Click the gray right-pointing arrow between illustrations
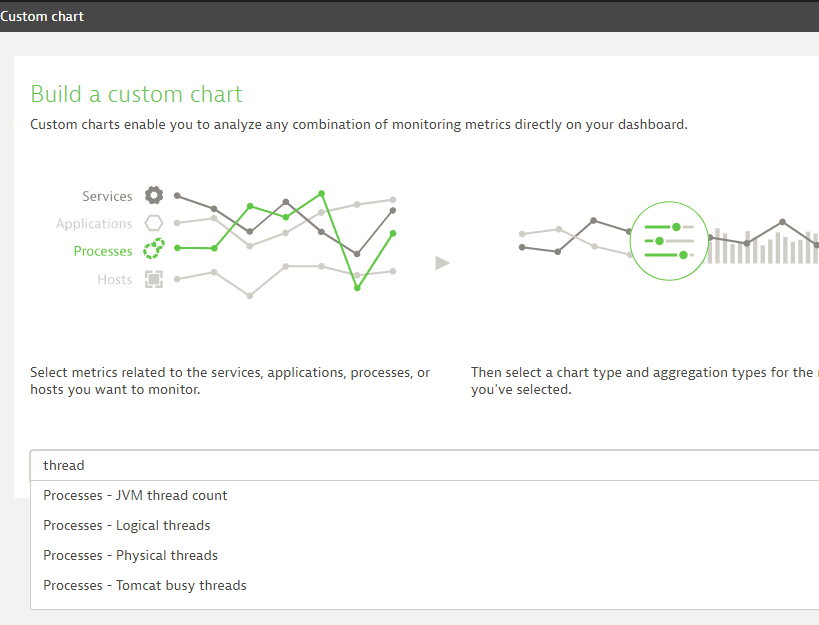This screenshot has height=625, width=819. (442, 263)
